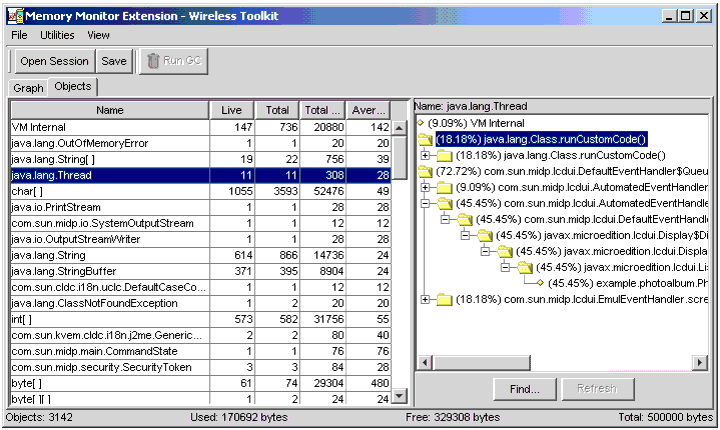The image size is (720, 430).
Task: Collapse the 45.45% javax.microedition.lcdui.Li node
Action: [x=505, y=267]
